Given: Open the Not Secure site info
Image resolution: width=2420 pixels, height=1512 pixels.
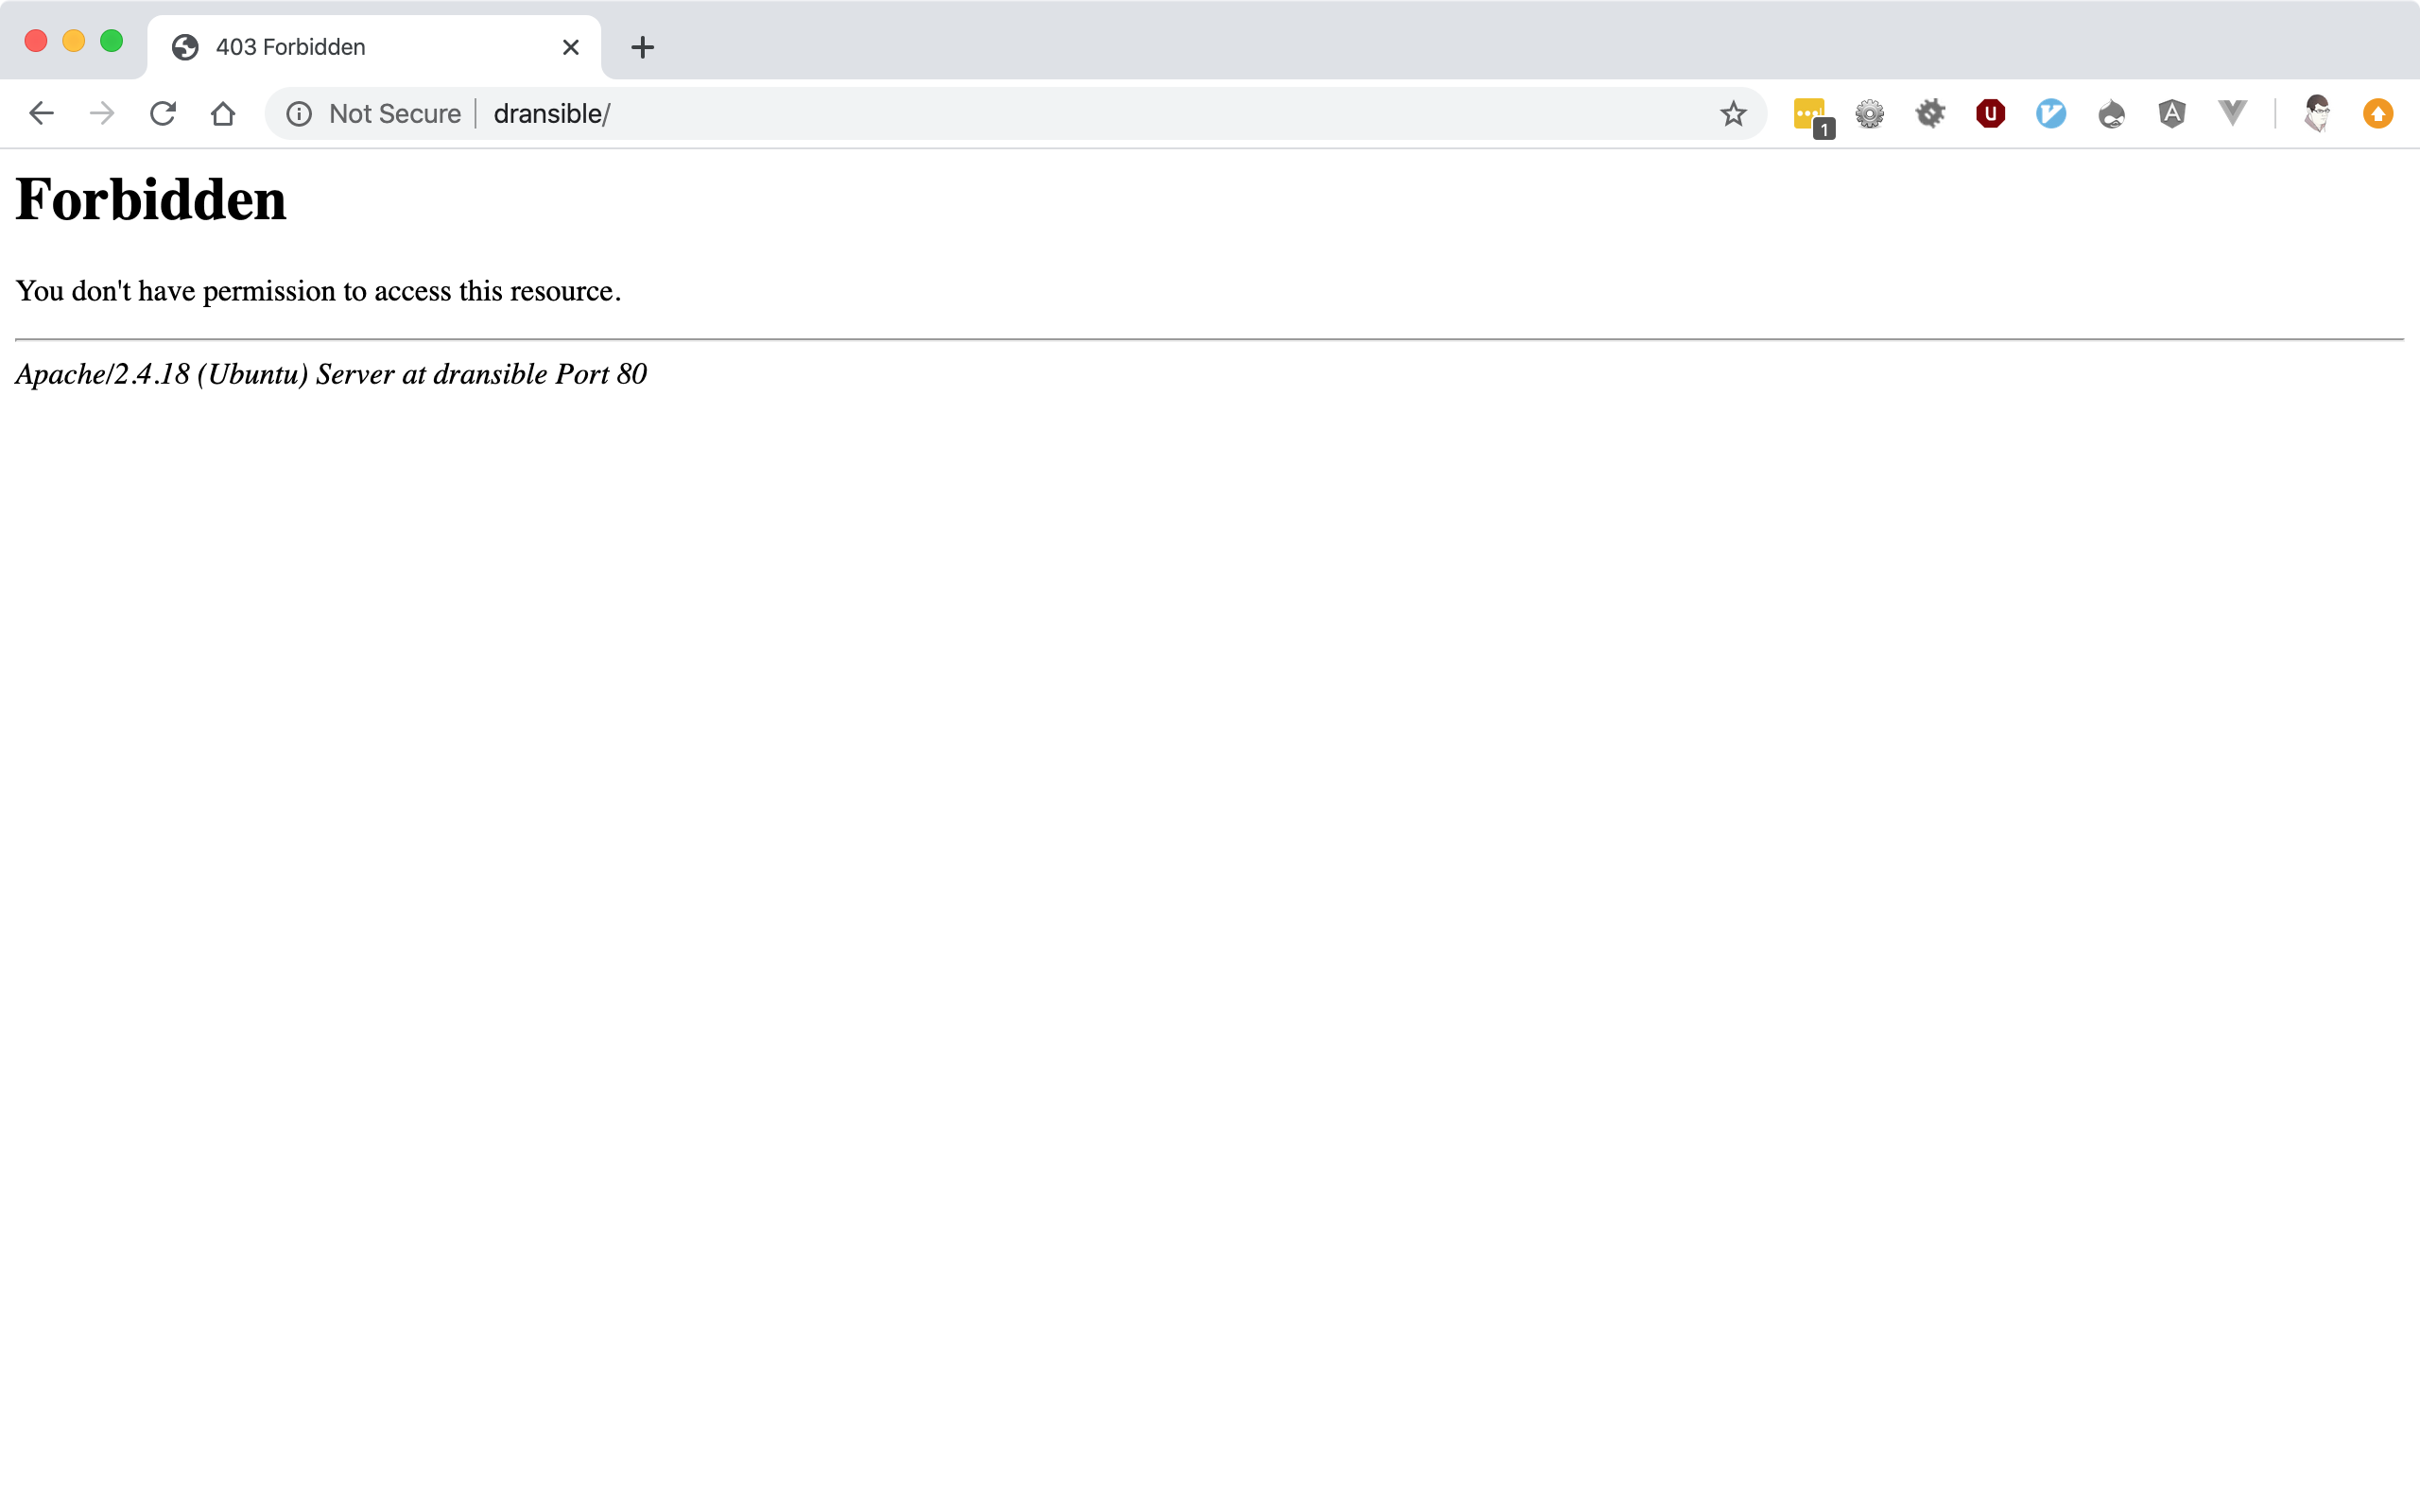Looking at the screenshot, I should [x=375, y=113].
